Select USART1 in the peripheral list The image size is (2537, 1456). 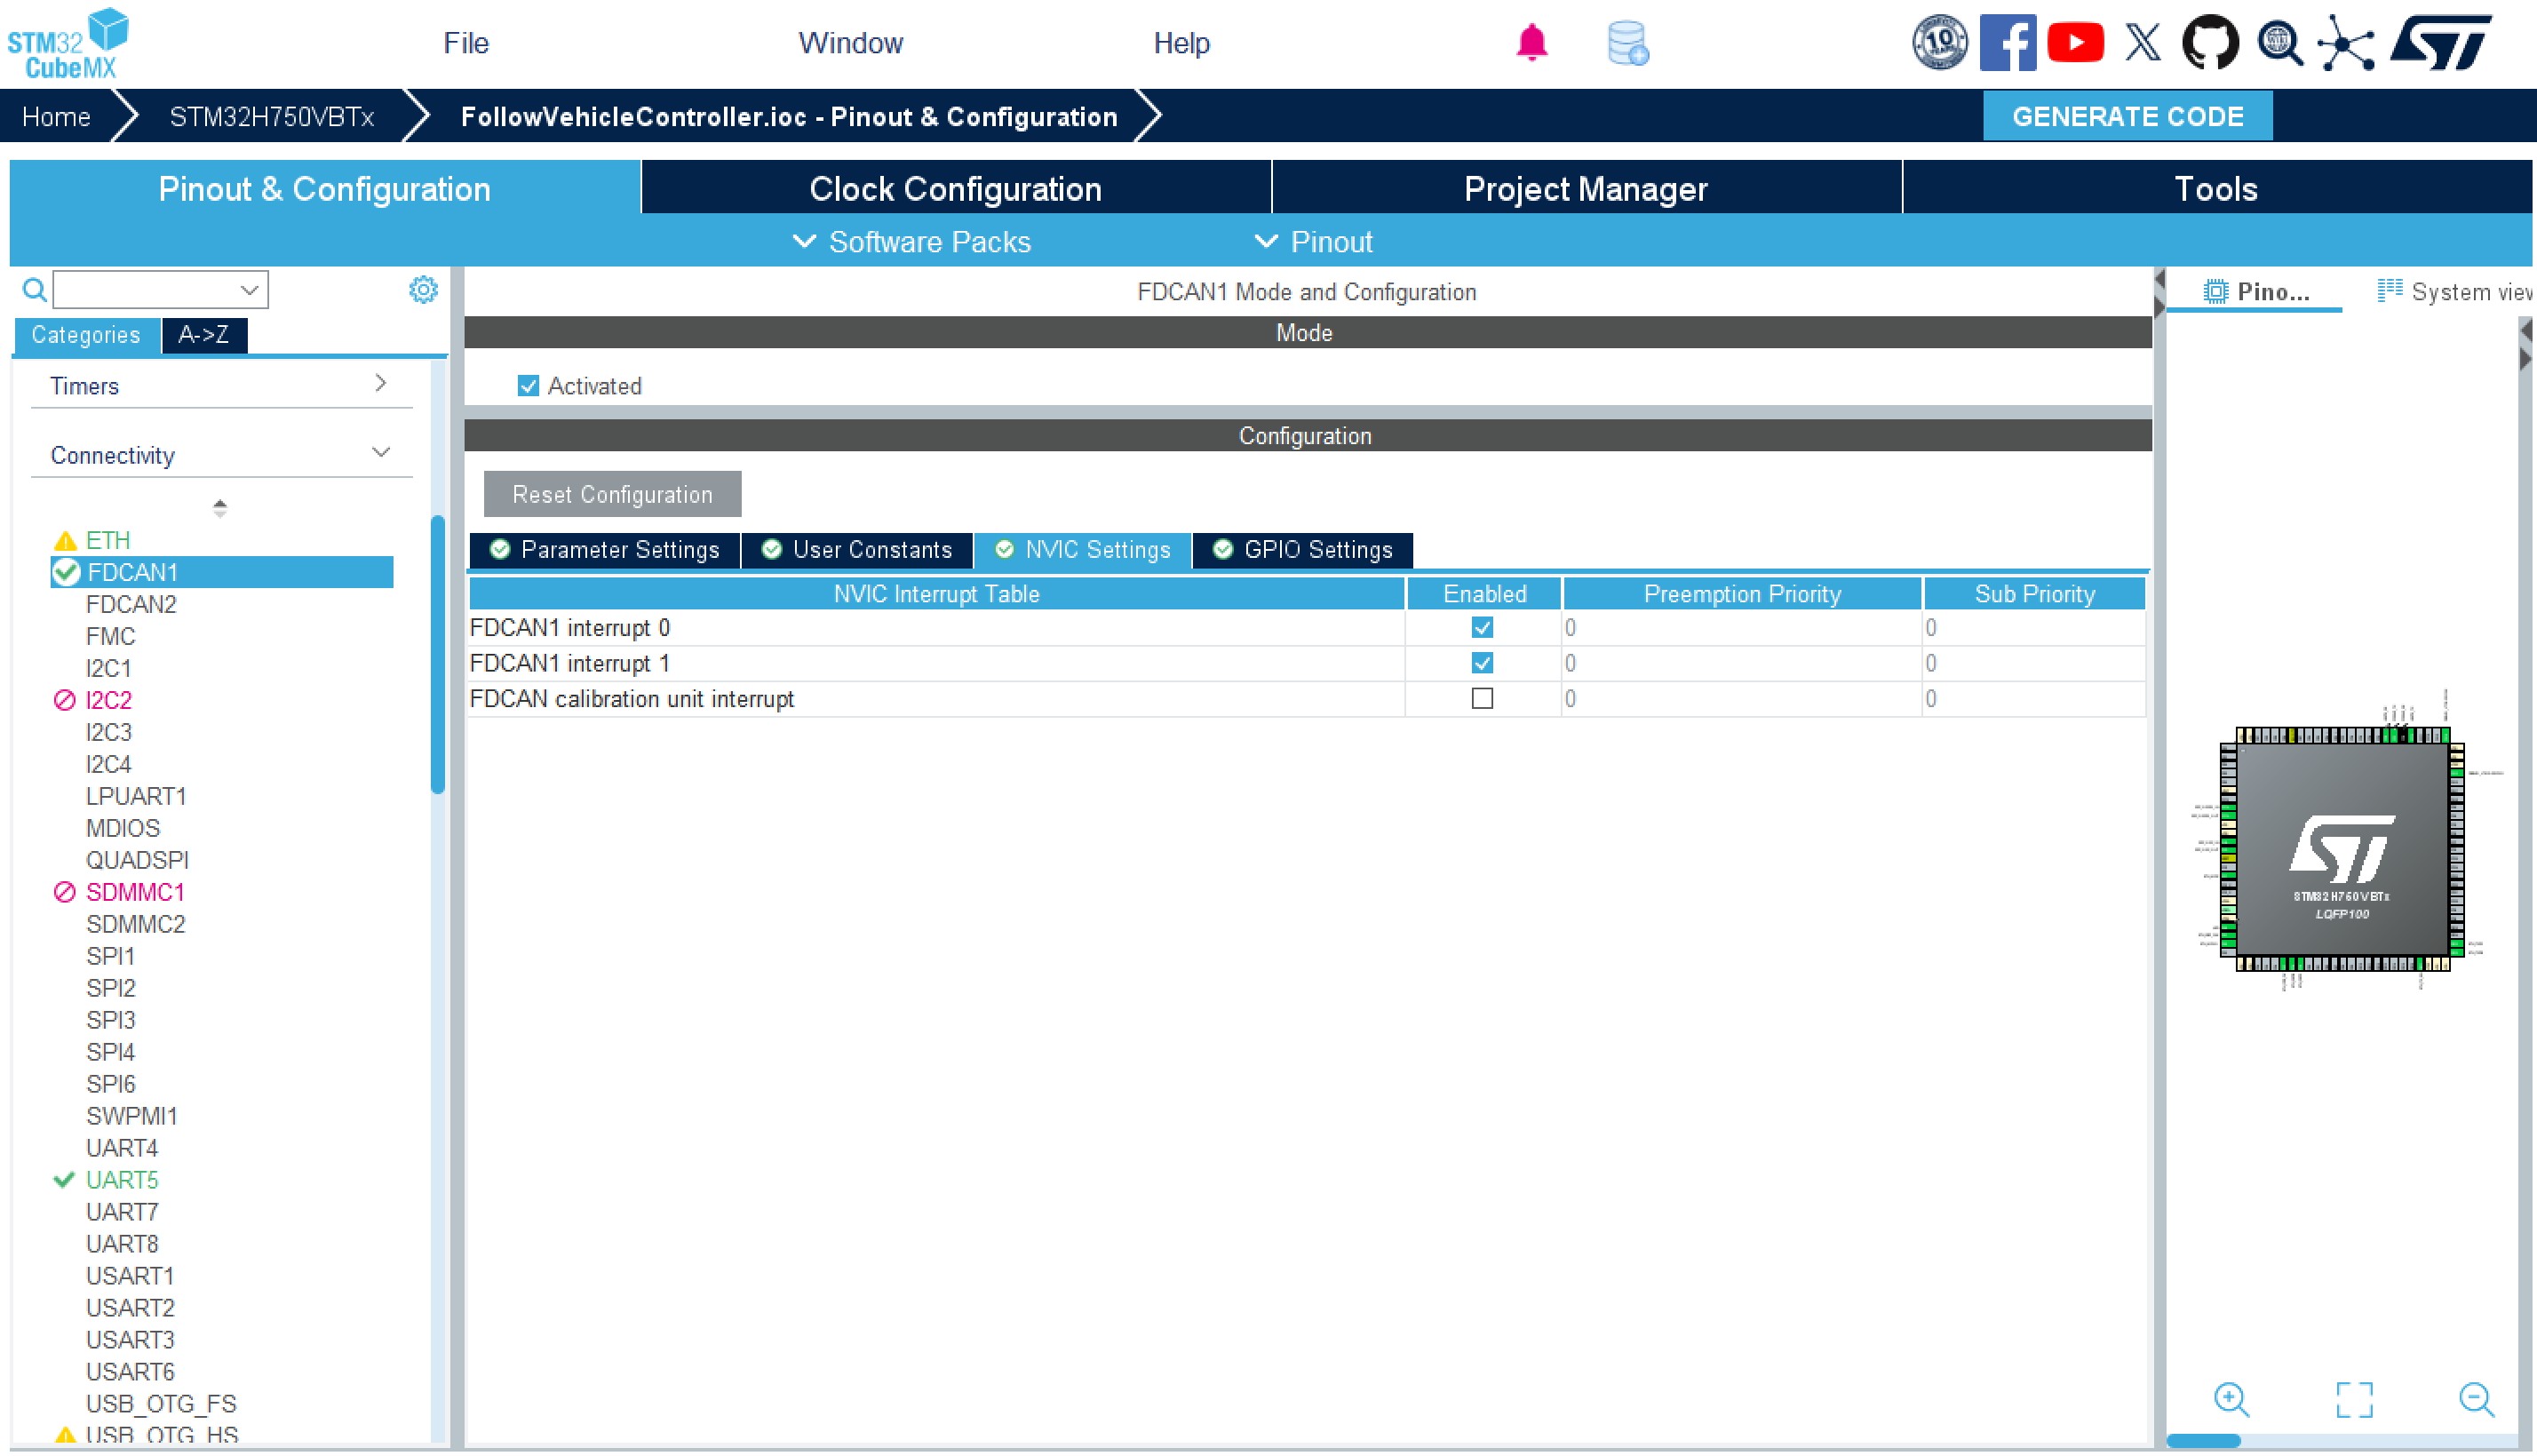pyautogui.click(x=130, y=1276)
